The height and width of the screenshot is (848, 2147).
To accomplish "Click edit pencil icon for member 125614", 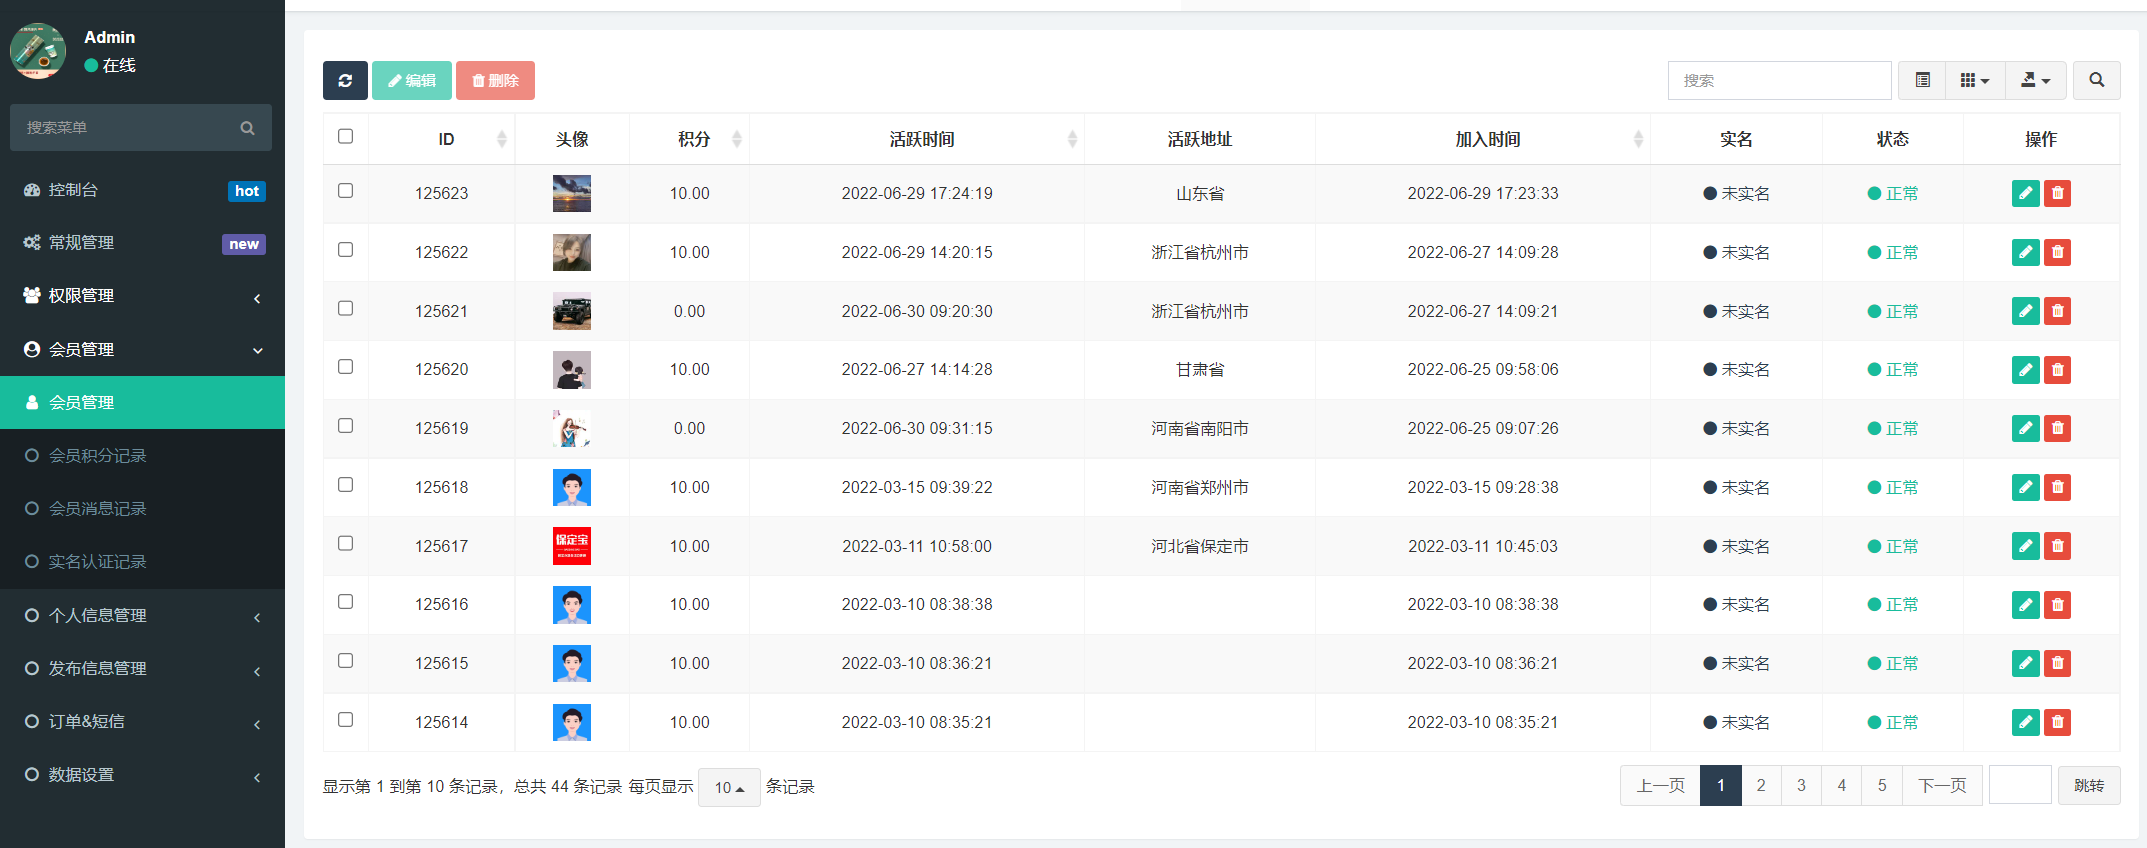I will (2025, 722).
